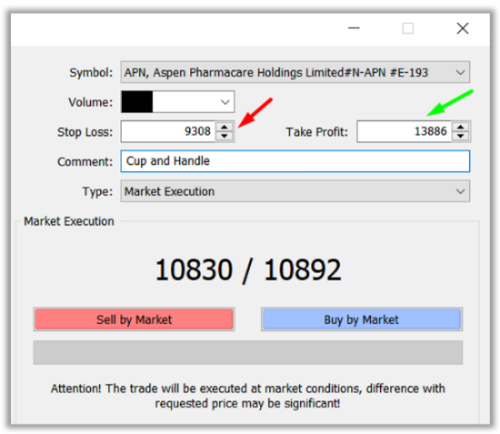Open the Type Market Execution dropdown
Screen dimensions: 500x434
(460, 191)
